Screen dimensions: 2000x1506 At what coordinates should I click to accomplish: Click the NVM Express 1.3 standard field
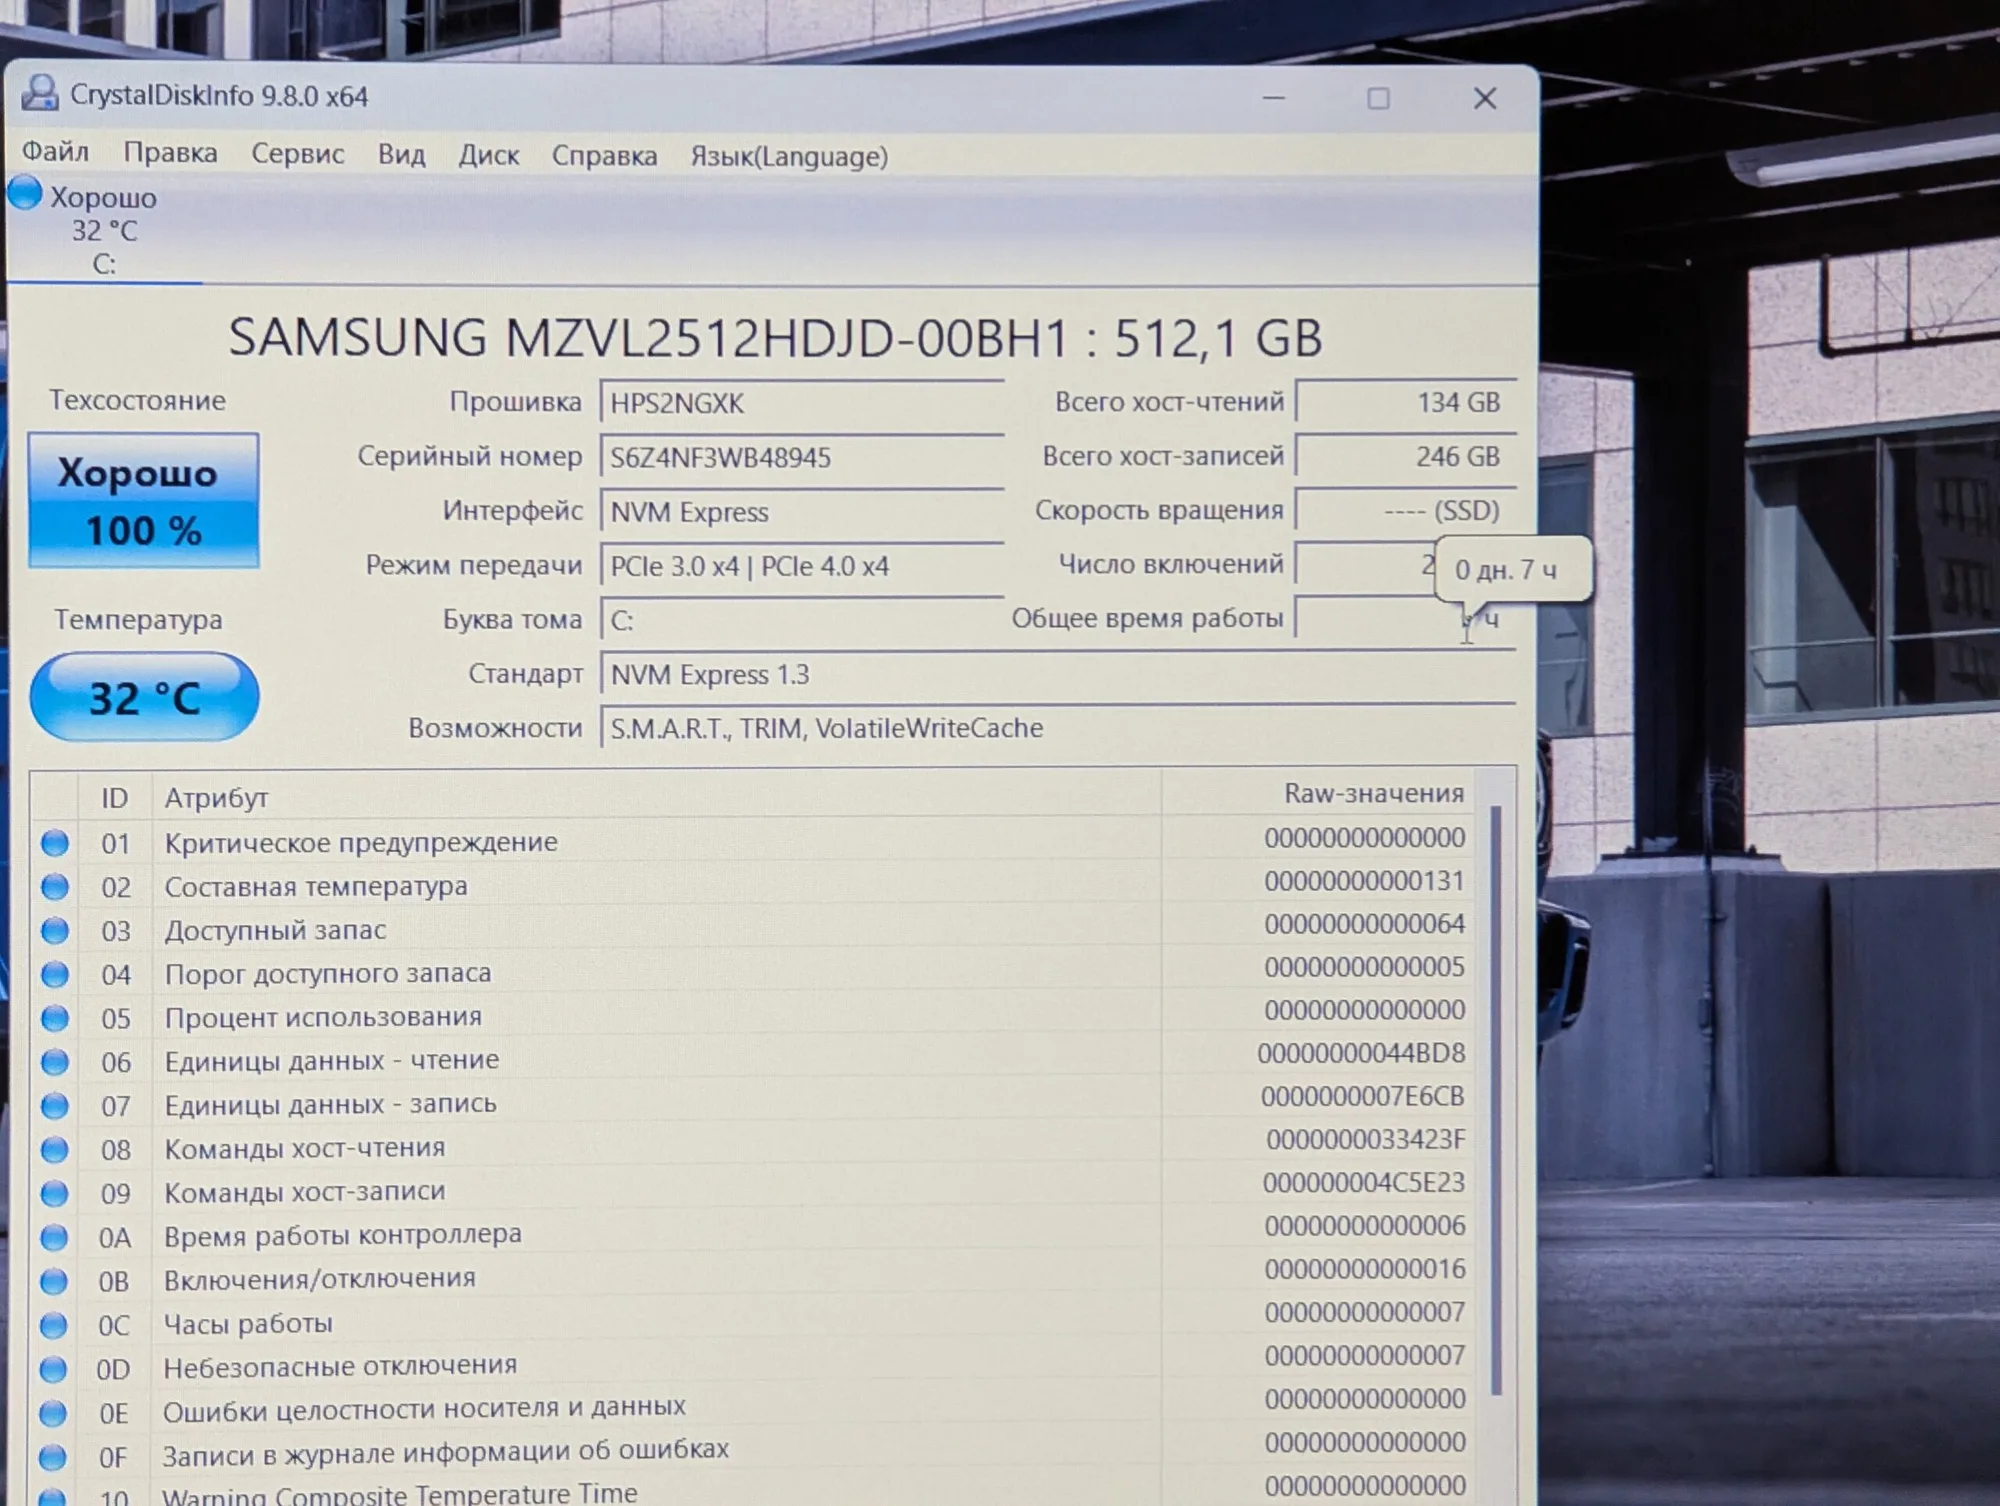click(1057, 674)
